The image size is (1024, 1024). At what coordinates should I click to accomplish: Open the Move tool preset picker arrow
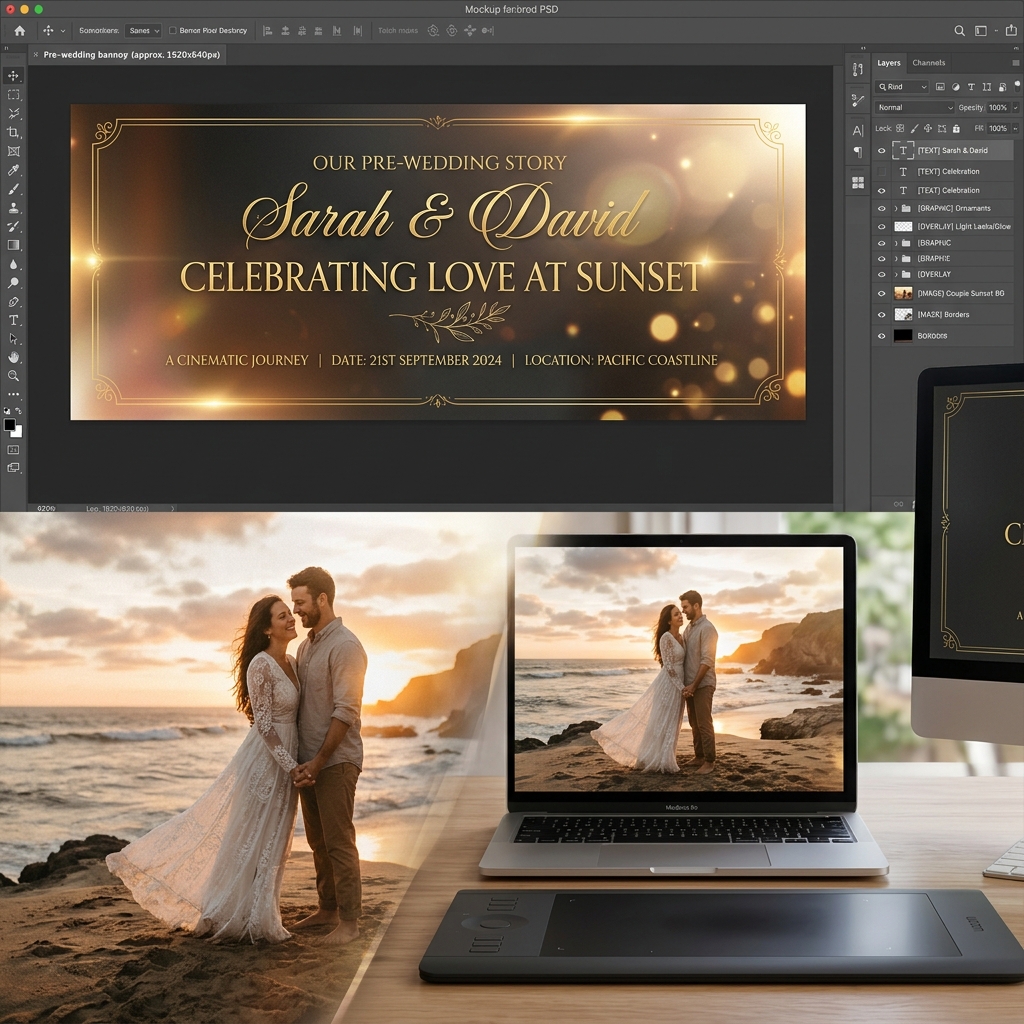pos(63,31)
